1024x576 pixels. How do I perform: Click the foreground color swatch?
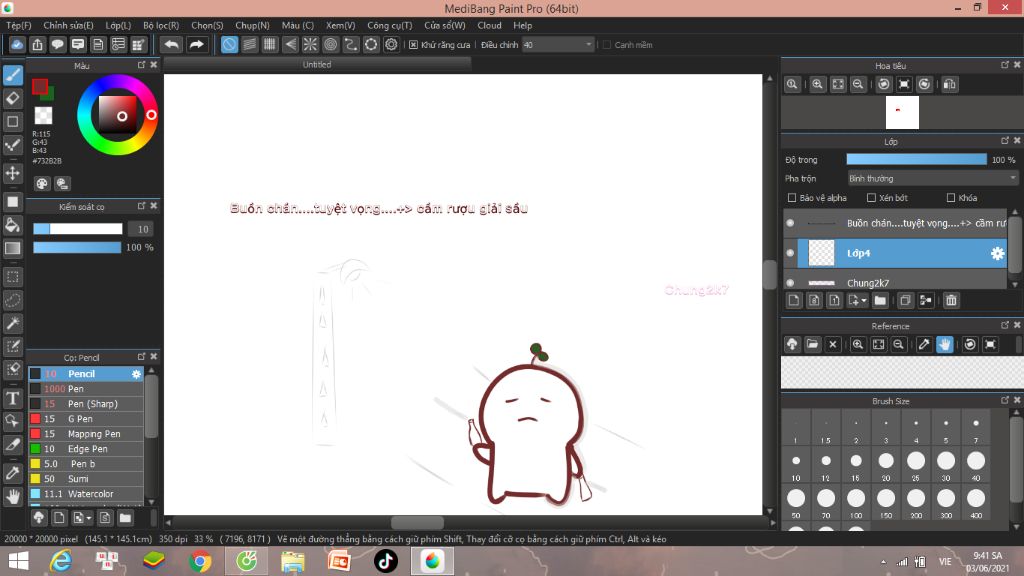tap(40, 86)
